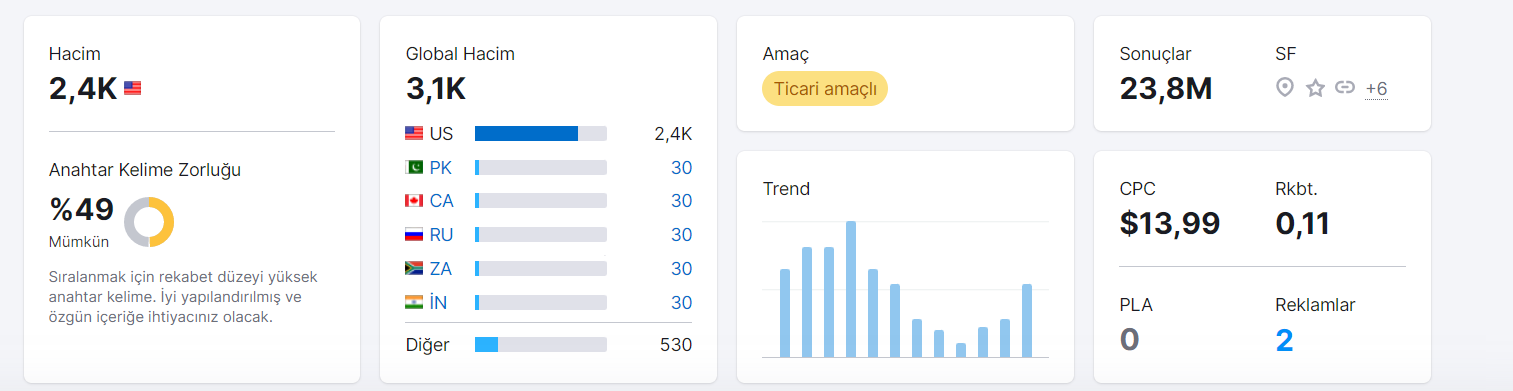Viewport: 1513px width, 391px height.
Task: Open the PK country link
Action: click(441, 168)
